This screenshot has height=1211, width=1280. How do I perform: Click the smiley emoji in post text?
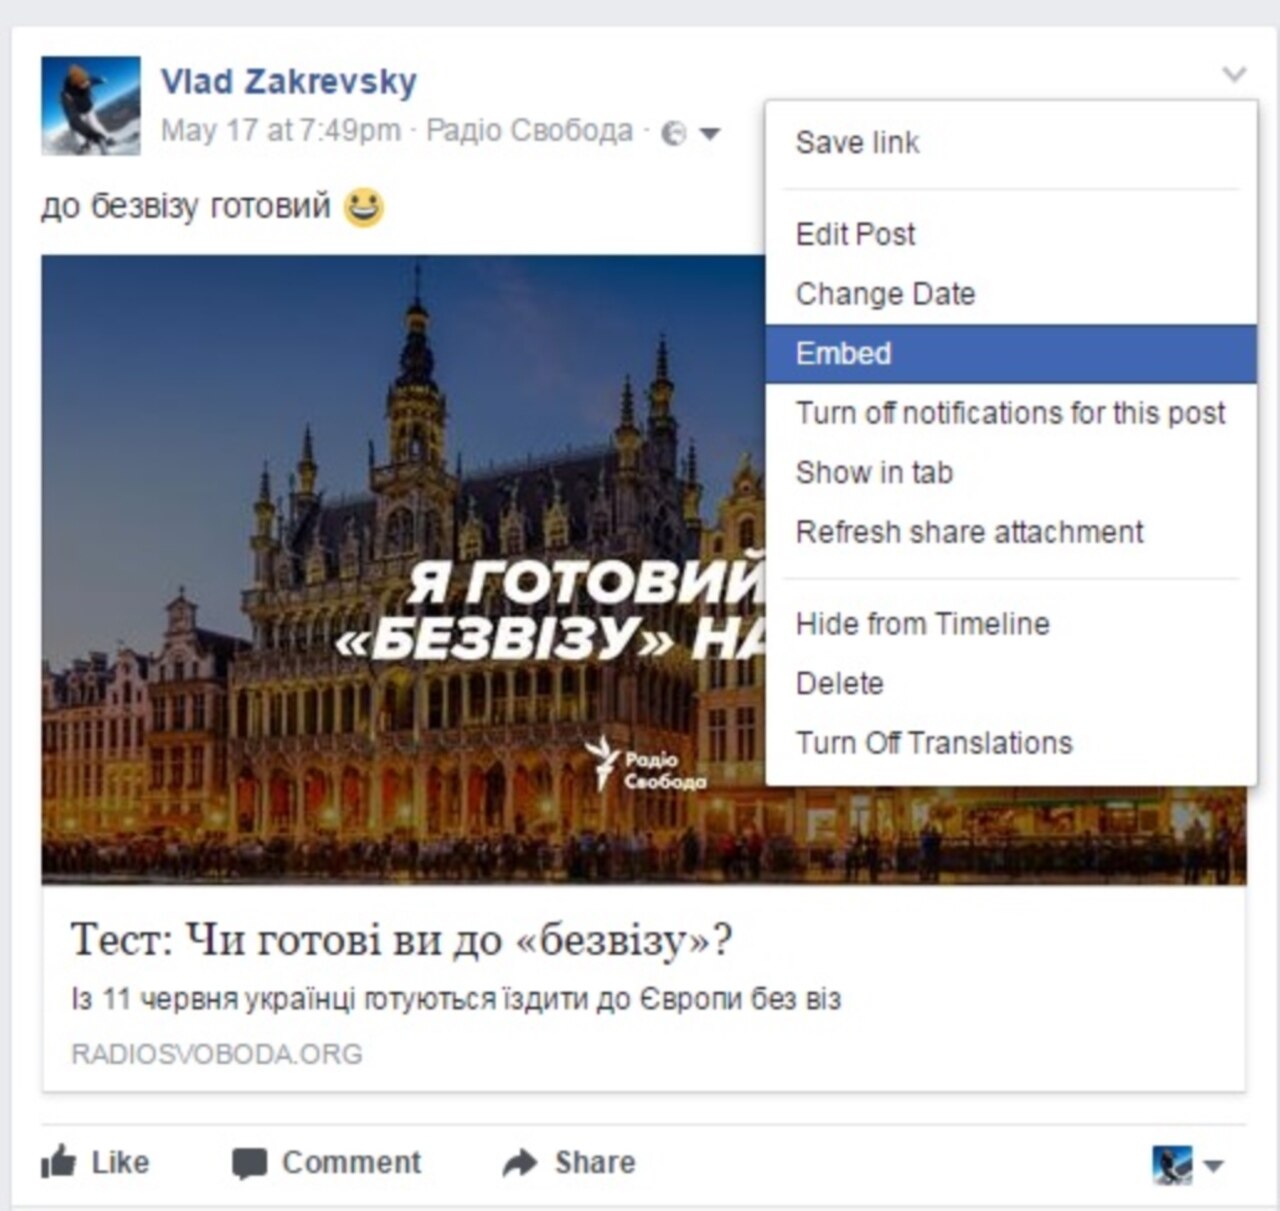click(x=364, y=207)
